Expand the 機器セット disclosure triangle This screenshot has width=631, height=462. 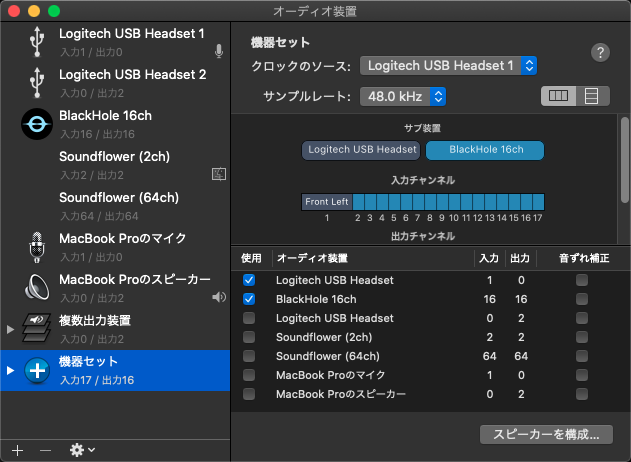point(10,370)
